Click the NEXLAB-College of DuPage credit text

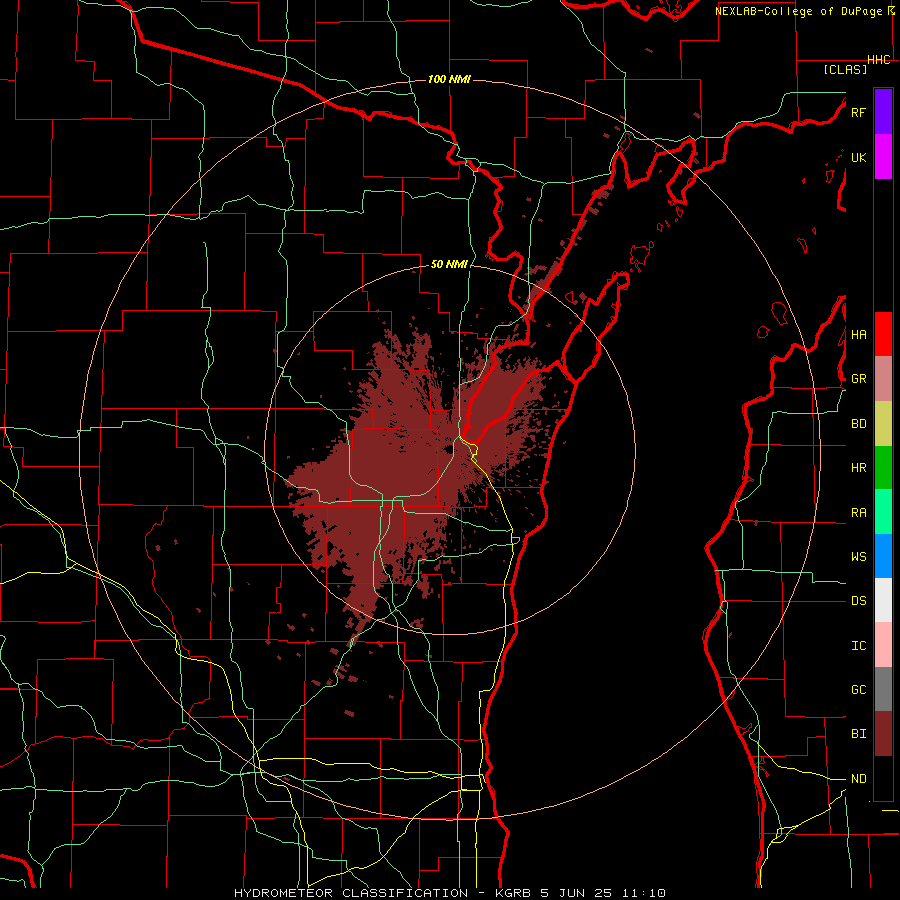(x=800, y=11)
